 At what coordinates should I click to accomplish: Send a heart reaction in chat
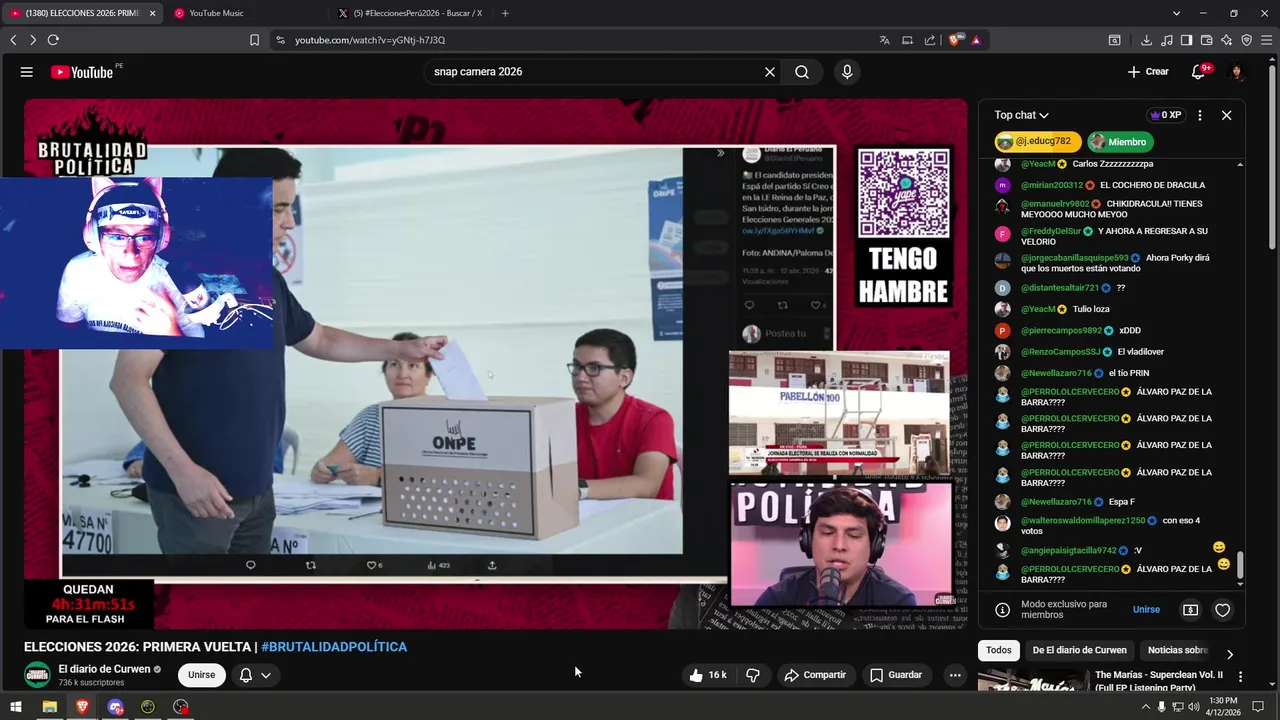click(x=1222, y=610)
